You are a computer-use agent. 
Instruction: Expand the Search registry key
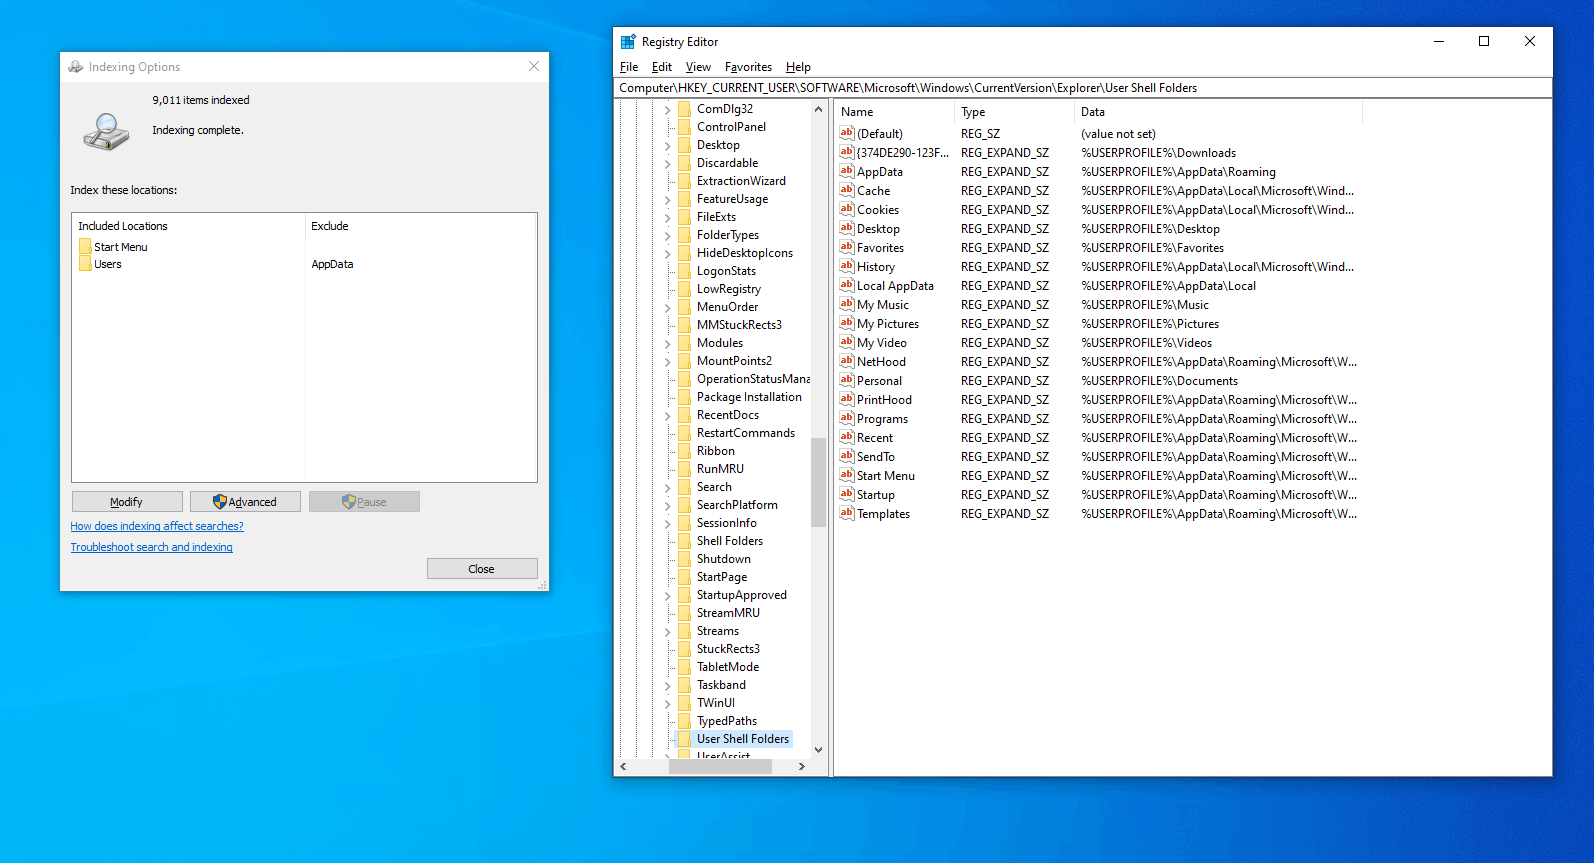668,487
